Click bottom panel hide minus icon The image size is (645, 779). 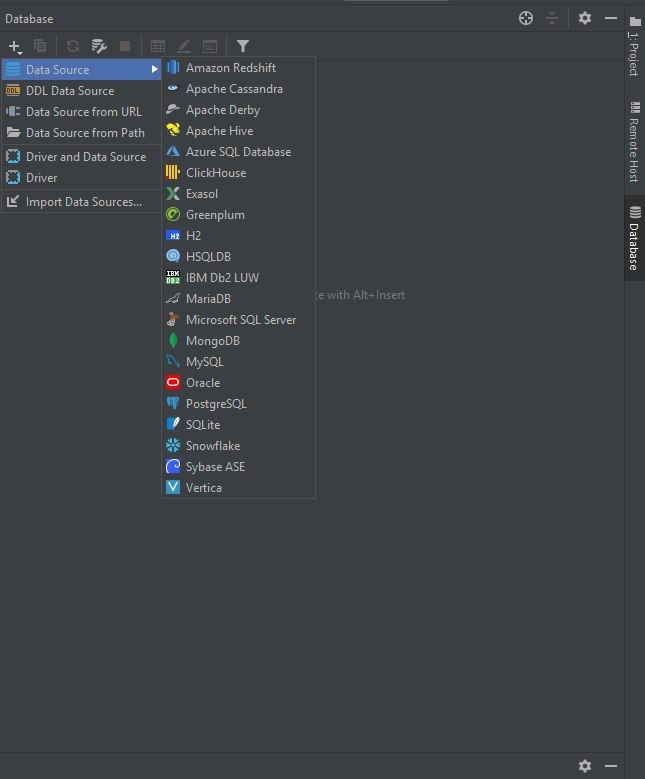(x=611, y=766)
